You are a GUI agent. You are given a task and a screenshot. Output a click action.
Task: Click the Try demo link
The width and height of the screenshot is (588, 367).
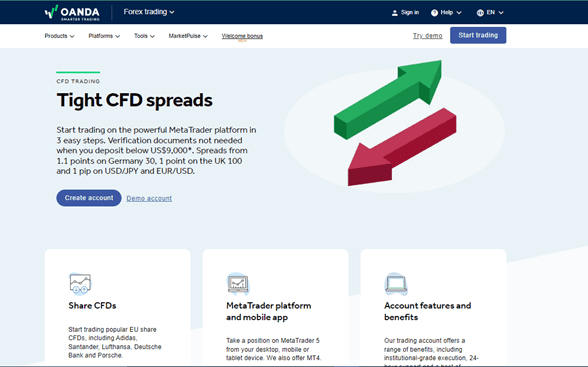[x=428, y=36]
